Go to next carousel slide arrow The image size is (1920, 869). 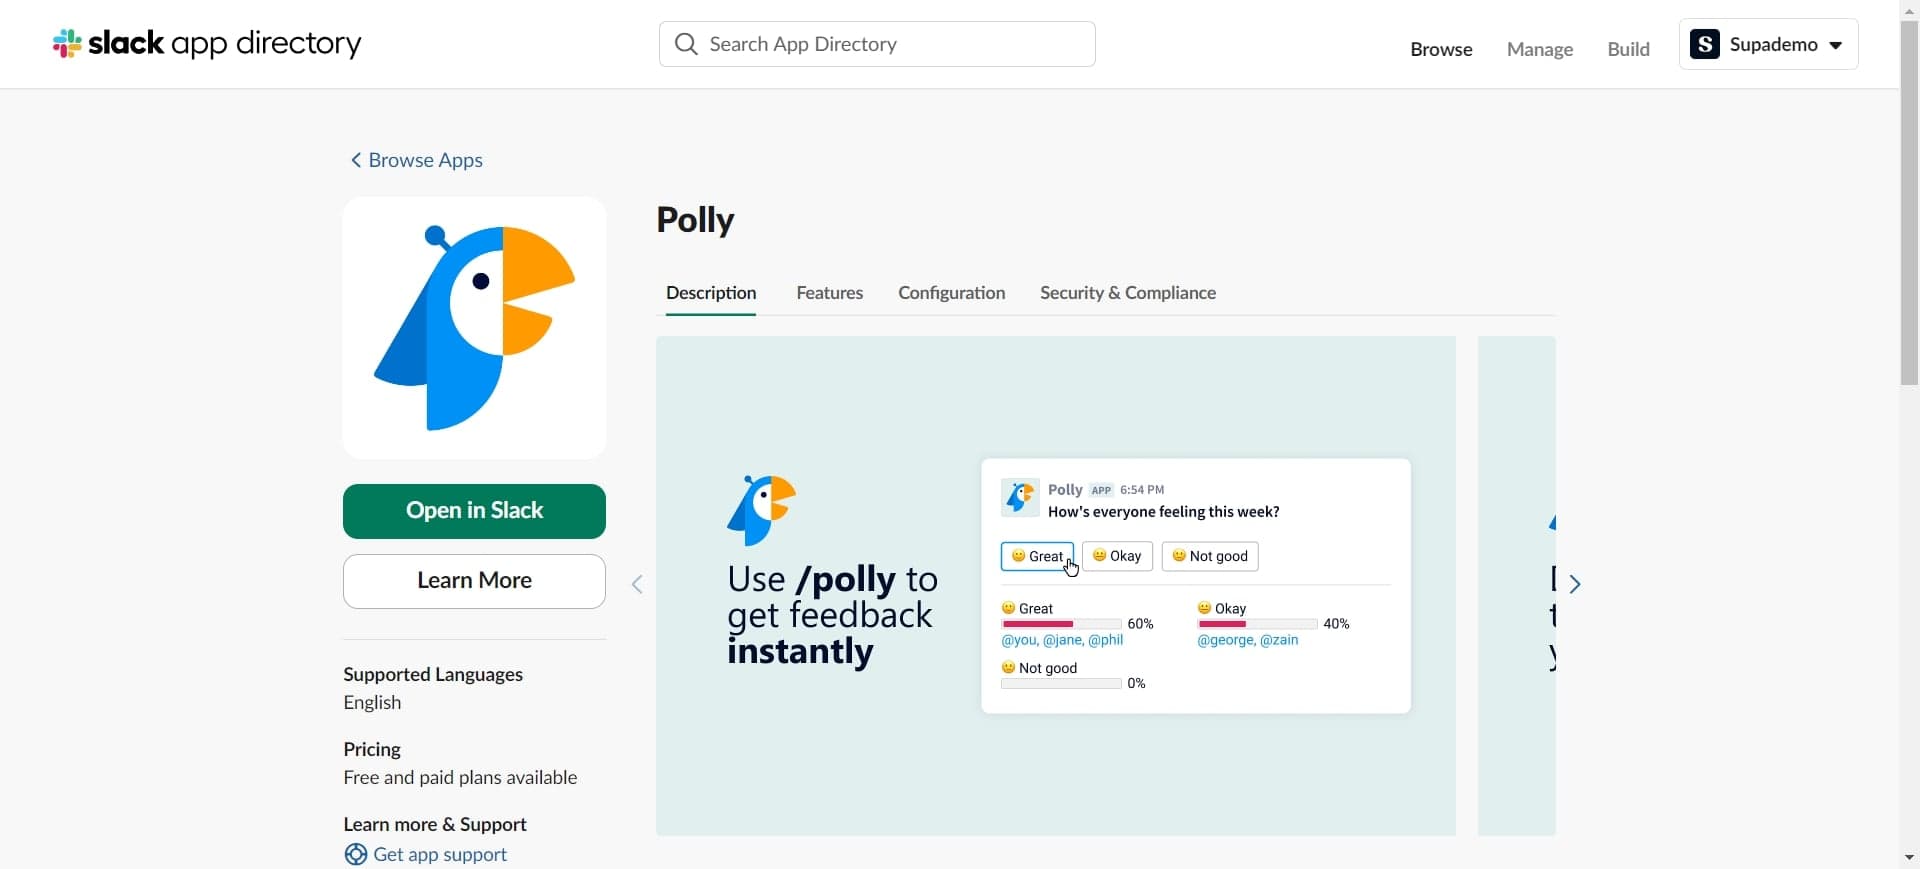[1575, 584]
